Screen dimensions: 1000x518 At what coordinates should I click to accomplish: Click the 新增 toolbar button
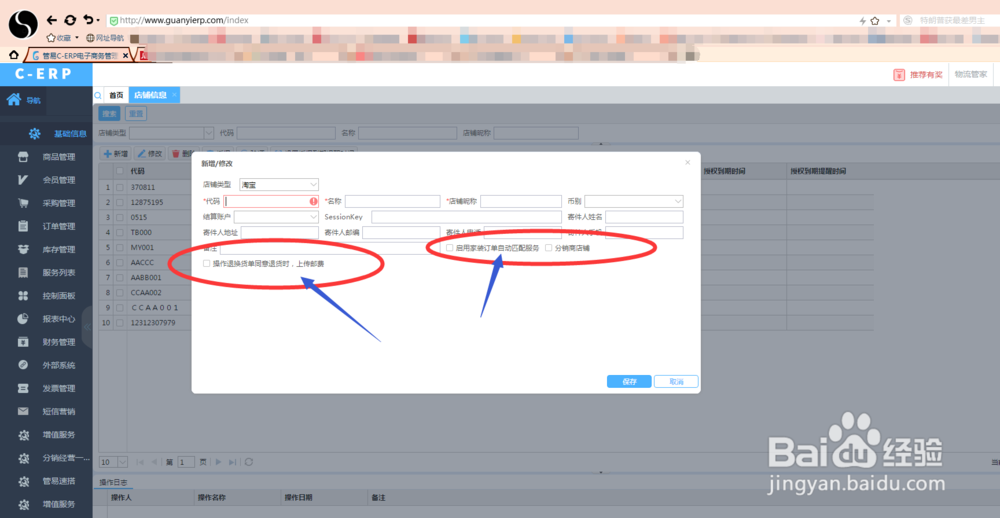point(116,154)
